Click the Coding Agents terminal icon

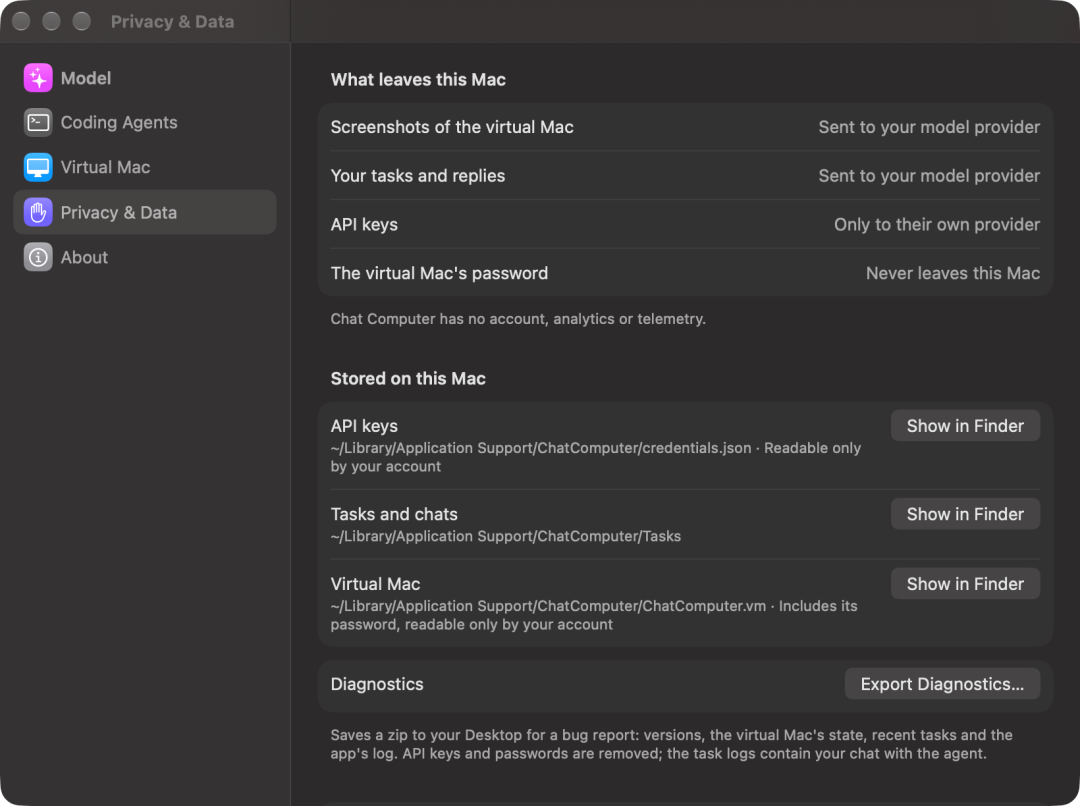(x=38, y=123)
